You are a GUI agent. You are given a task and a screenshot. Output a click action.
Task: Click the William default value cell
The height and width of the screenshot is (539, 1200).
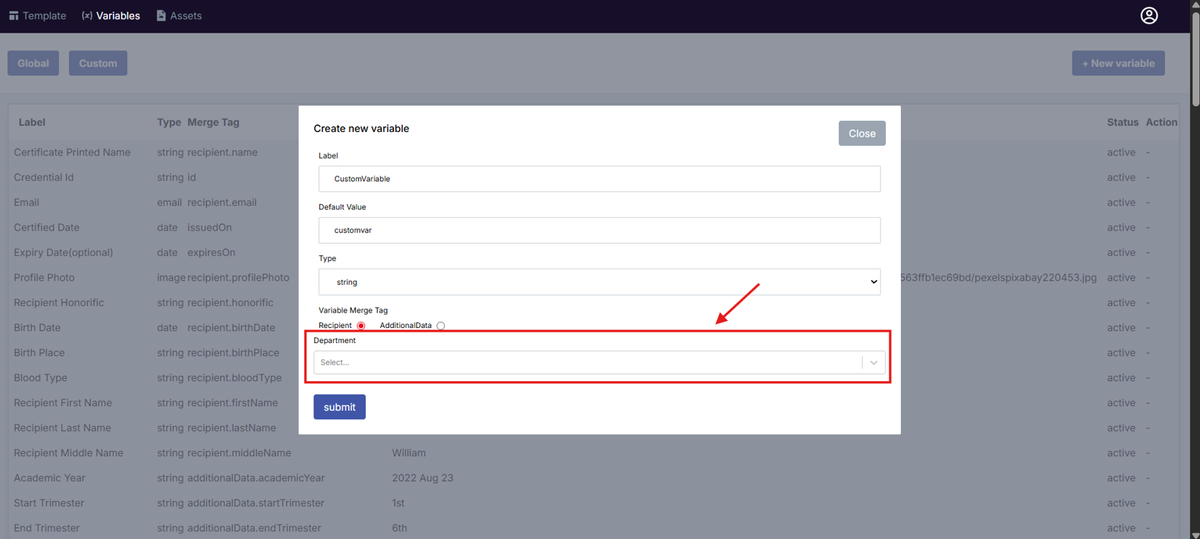409,453
